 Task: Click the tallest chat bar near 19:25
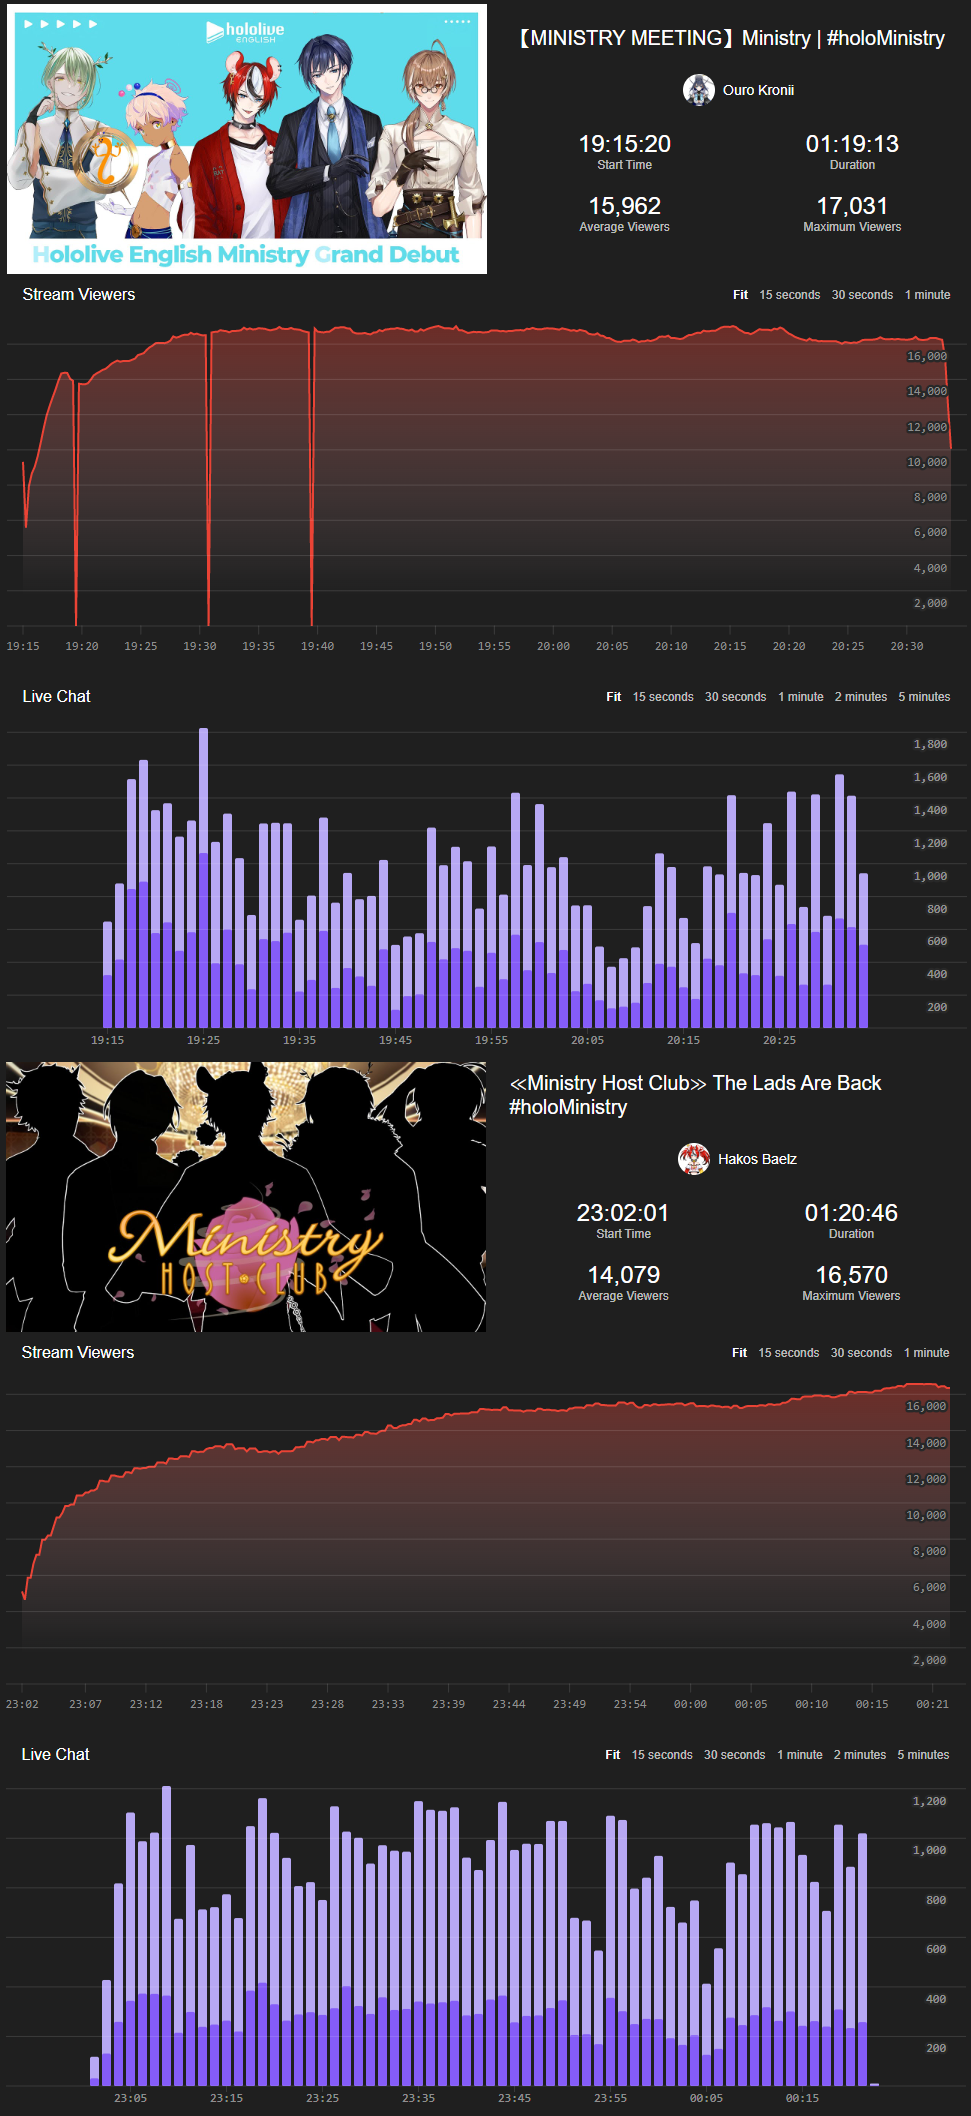(x=204, y=878)
